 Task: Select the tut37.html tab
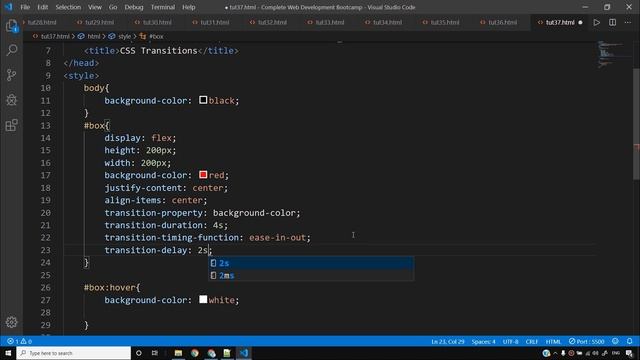point(560,22)
